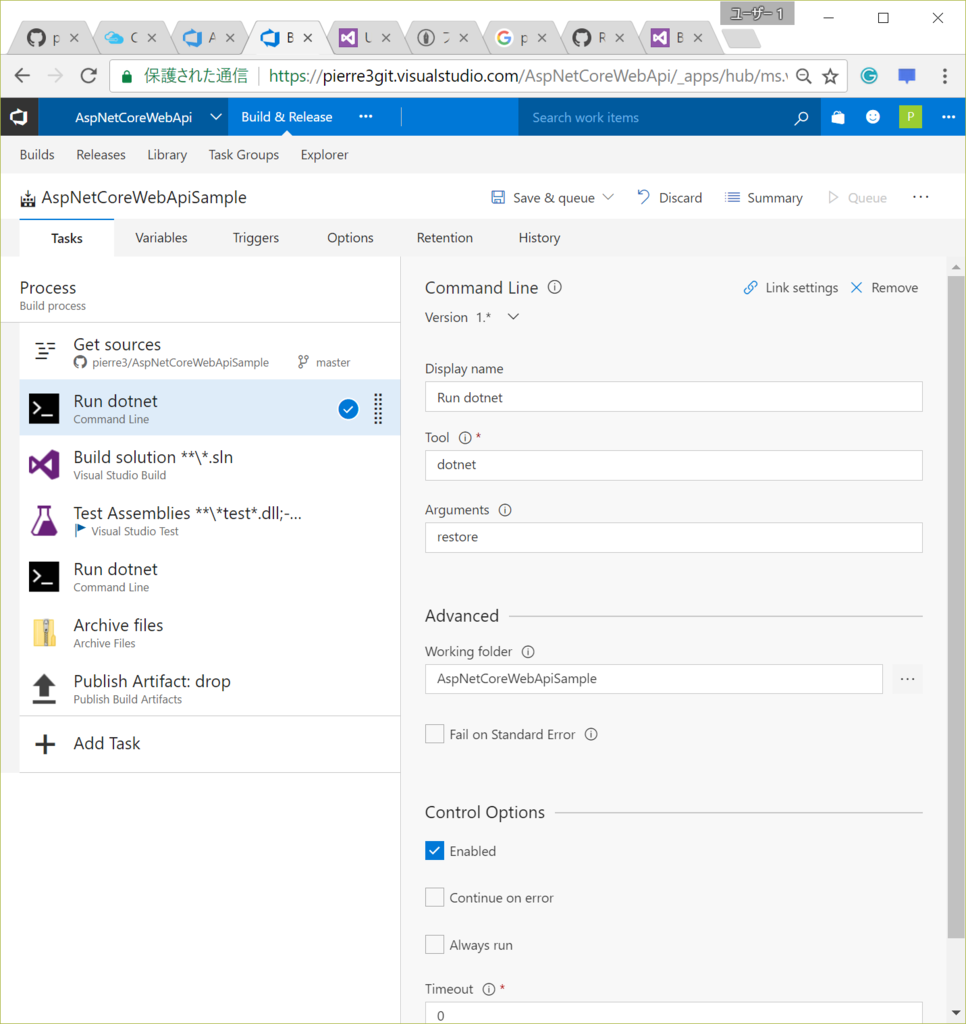
Task: Remove the Command Line task
Action: click(884, 287)
